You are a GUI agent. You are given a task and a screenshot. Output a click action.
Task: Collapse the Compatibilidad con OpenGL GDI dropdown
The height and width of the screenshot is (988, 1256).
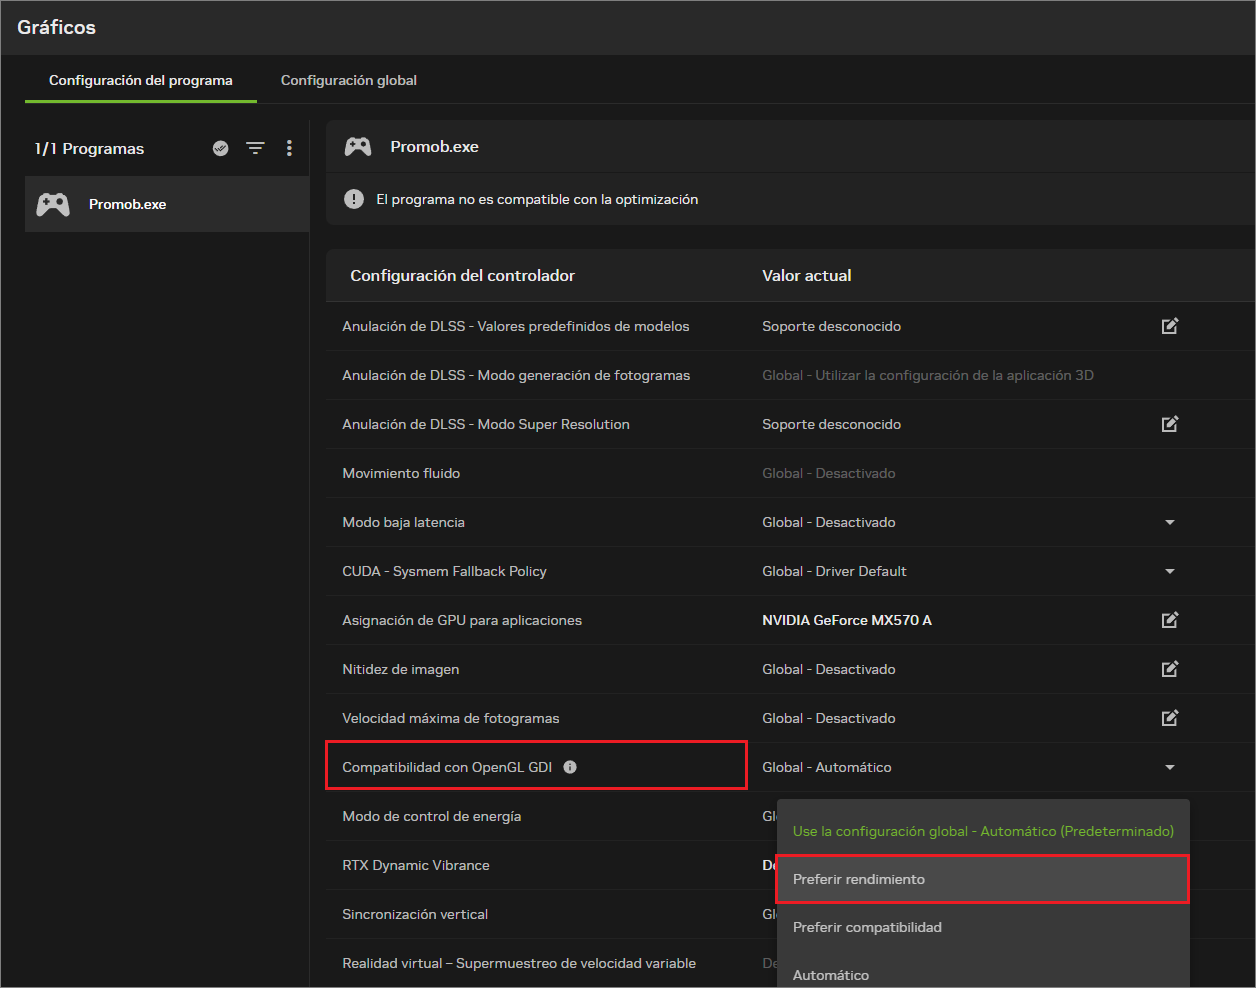(1170, 767)
